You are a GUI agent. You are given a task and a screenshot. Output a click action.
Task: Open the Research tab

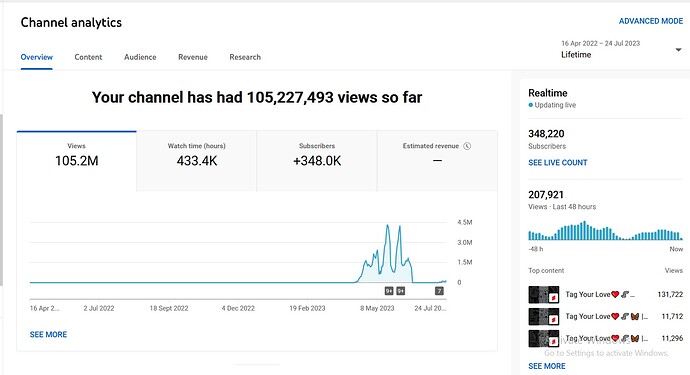tap(245, 57)
